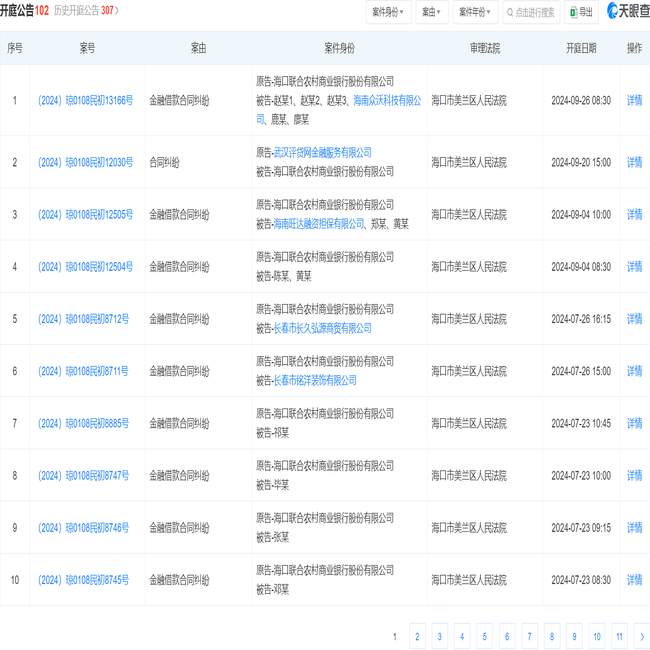650x650 pixels.
Task: View 详情 for case 12505号
Action: click(634, 215)
